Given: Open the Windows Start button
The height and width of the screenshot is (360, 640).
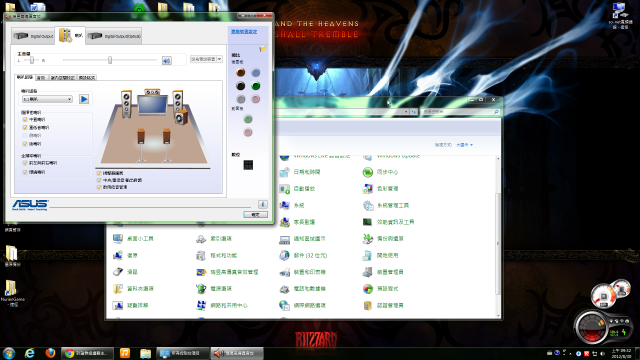Looking at the screenshot, I should pos(9,353).
